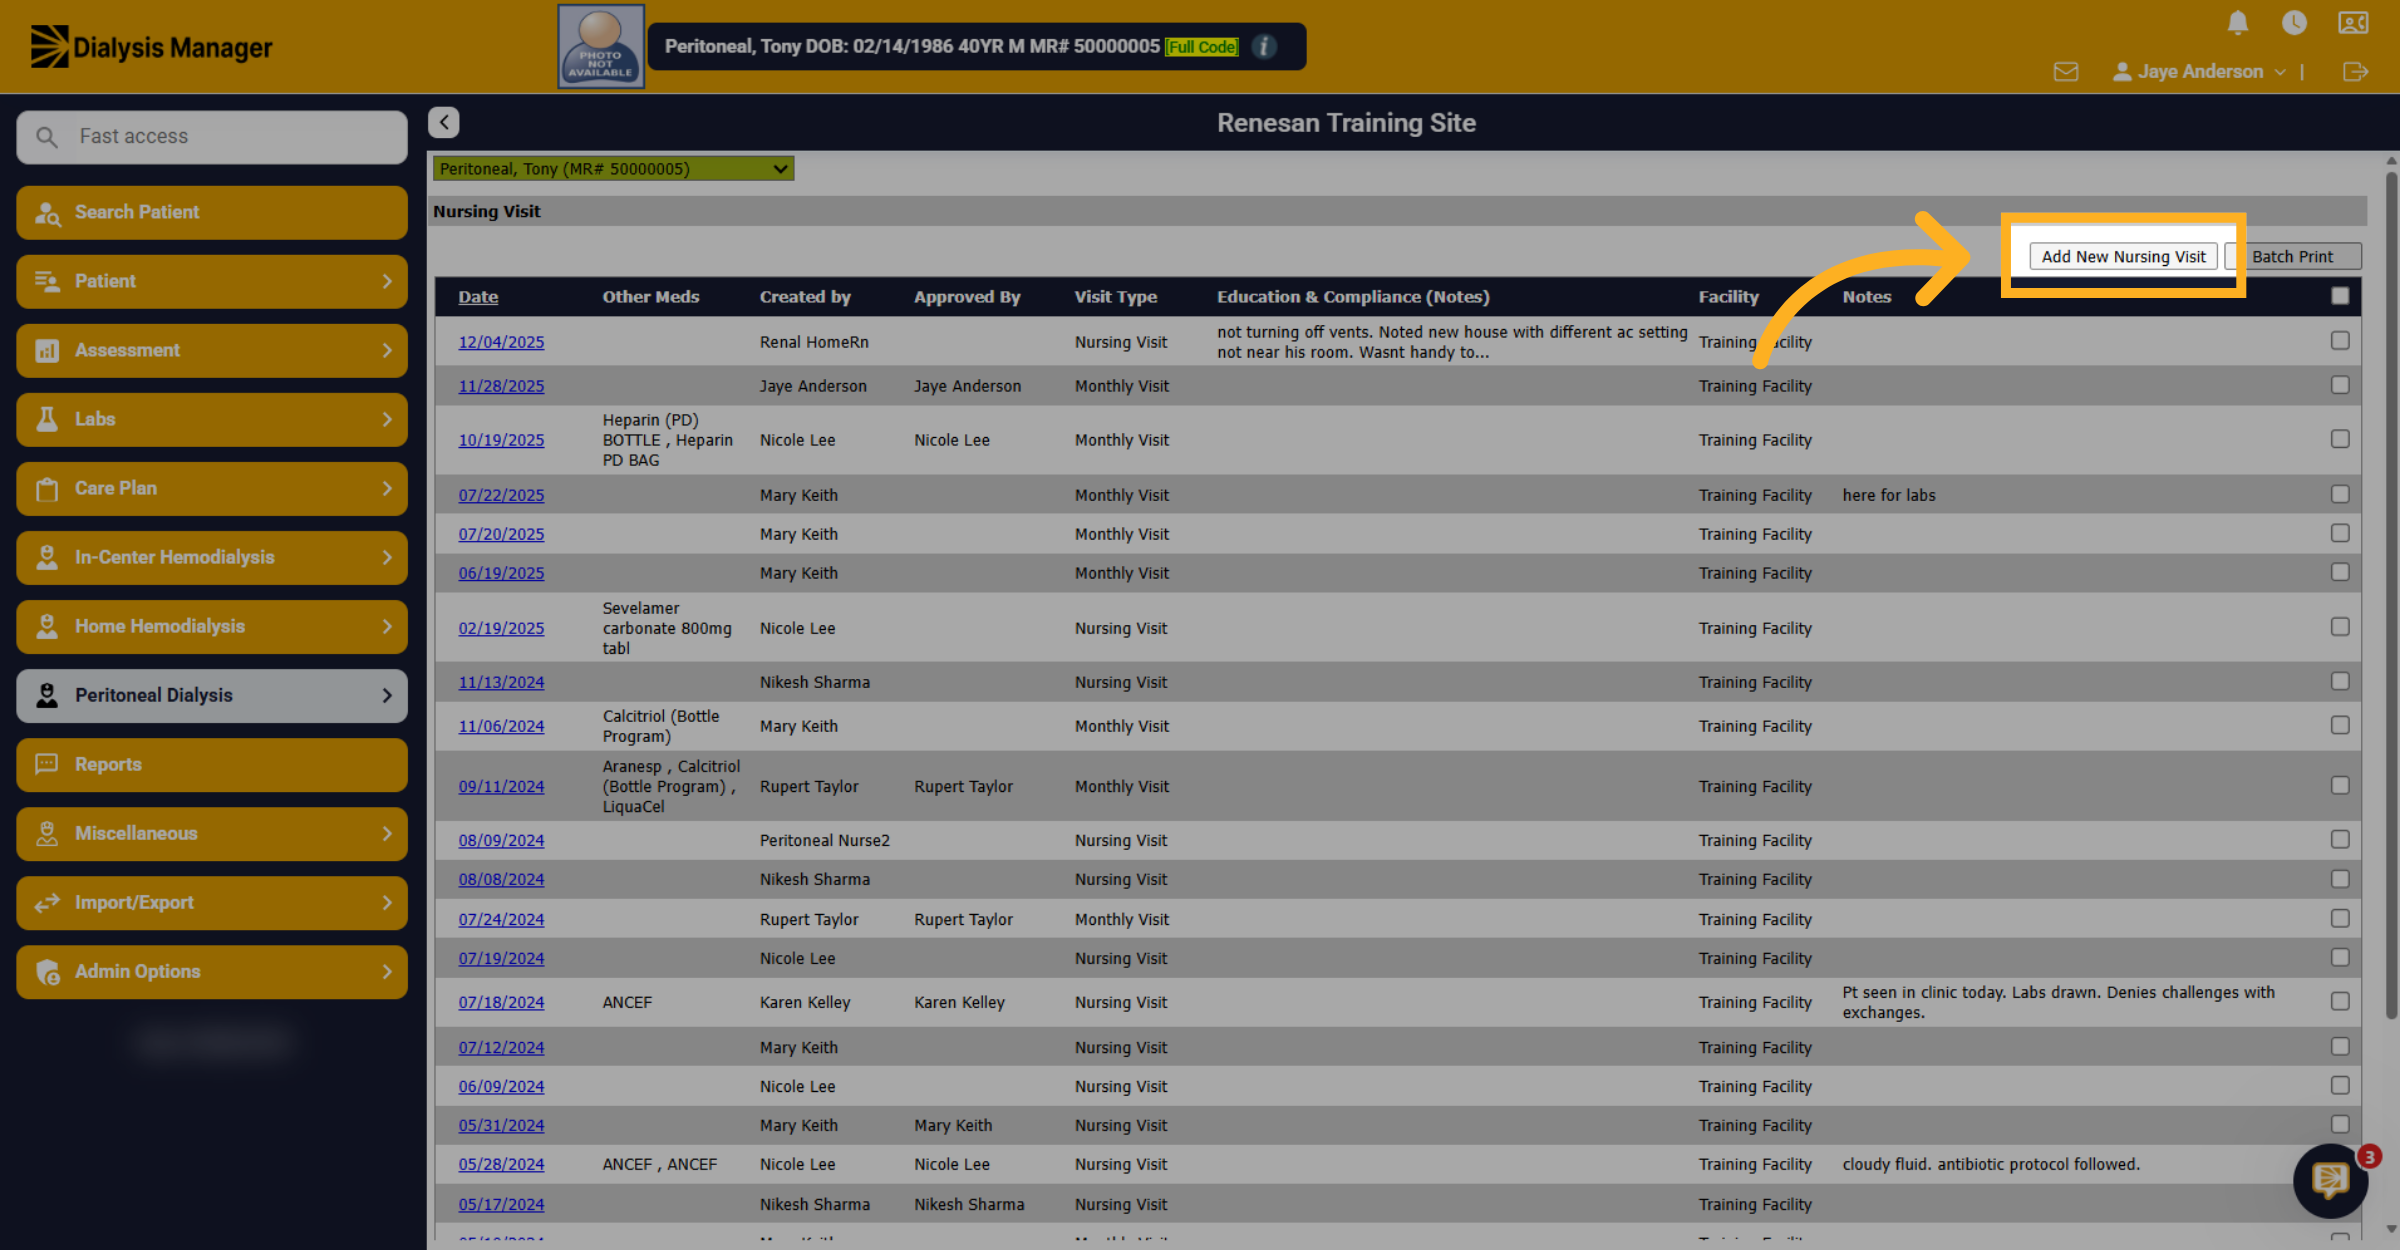Click the Reports icon in sidebar
Image resolution: width=2400 pixels, height=1250 pixels.
(47, 764)
